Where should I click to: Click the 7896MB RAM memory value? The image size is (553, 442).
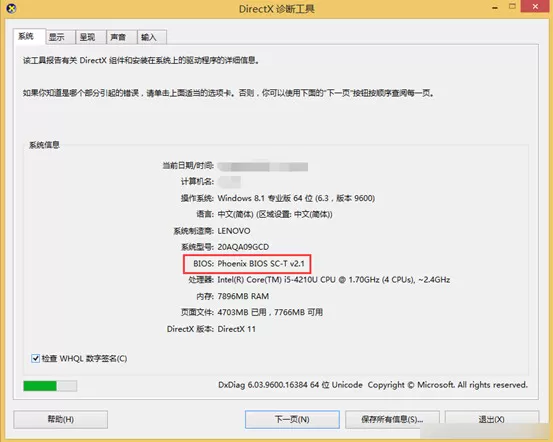[x=243, y=296]
